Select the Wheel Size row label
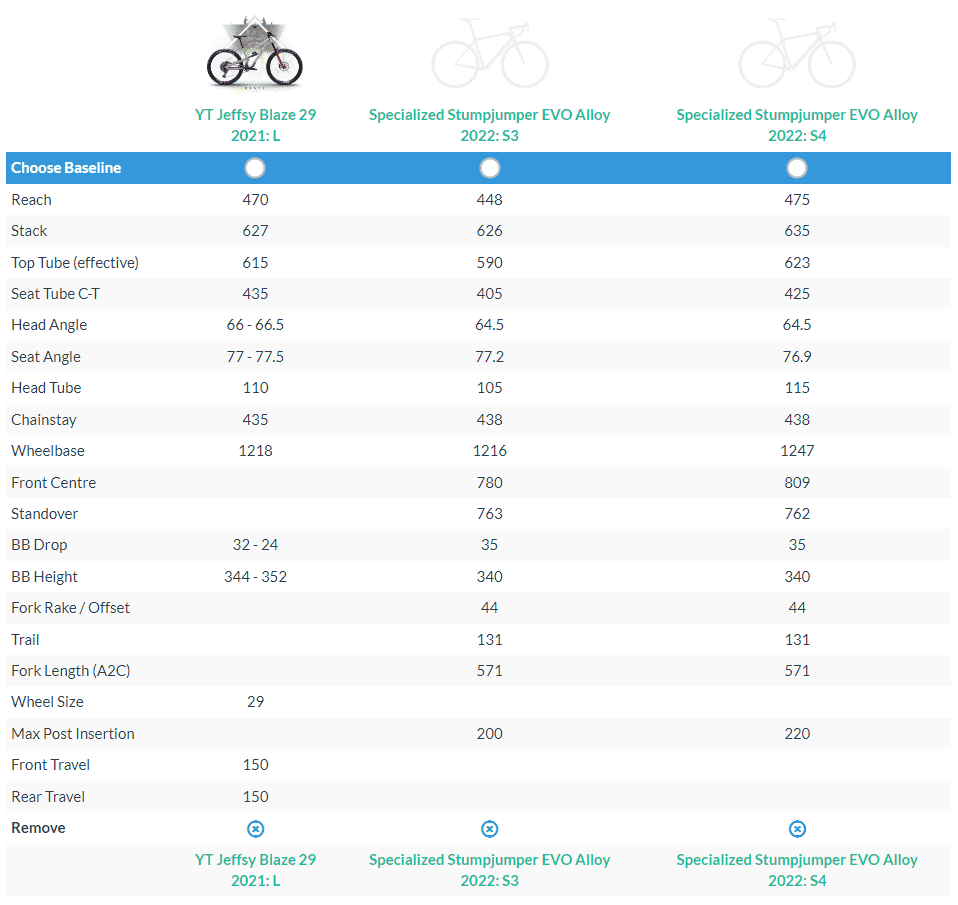Screen dimensions: 958x905 [48, 702]
